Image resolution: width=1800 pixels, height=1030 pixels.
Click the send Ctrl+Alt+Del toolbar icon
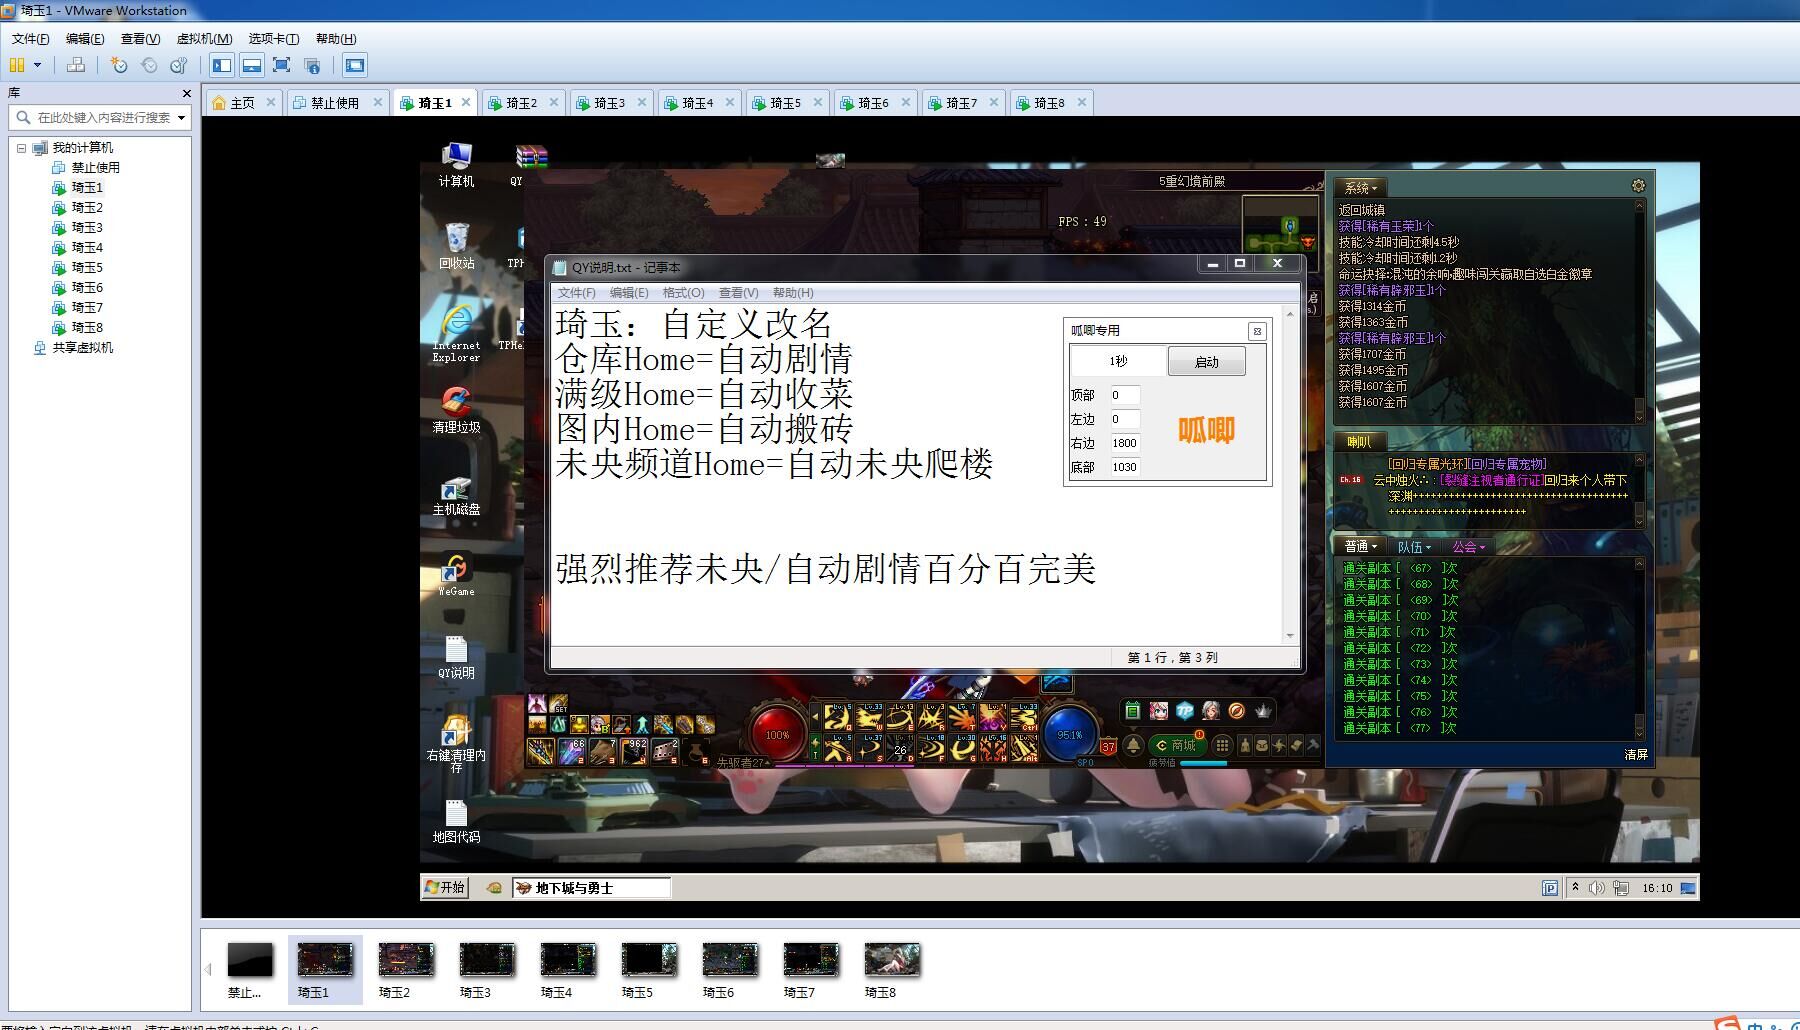click(76, 65)
